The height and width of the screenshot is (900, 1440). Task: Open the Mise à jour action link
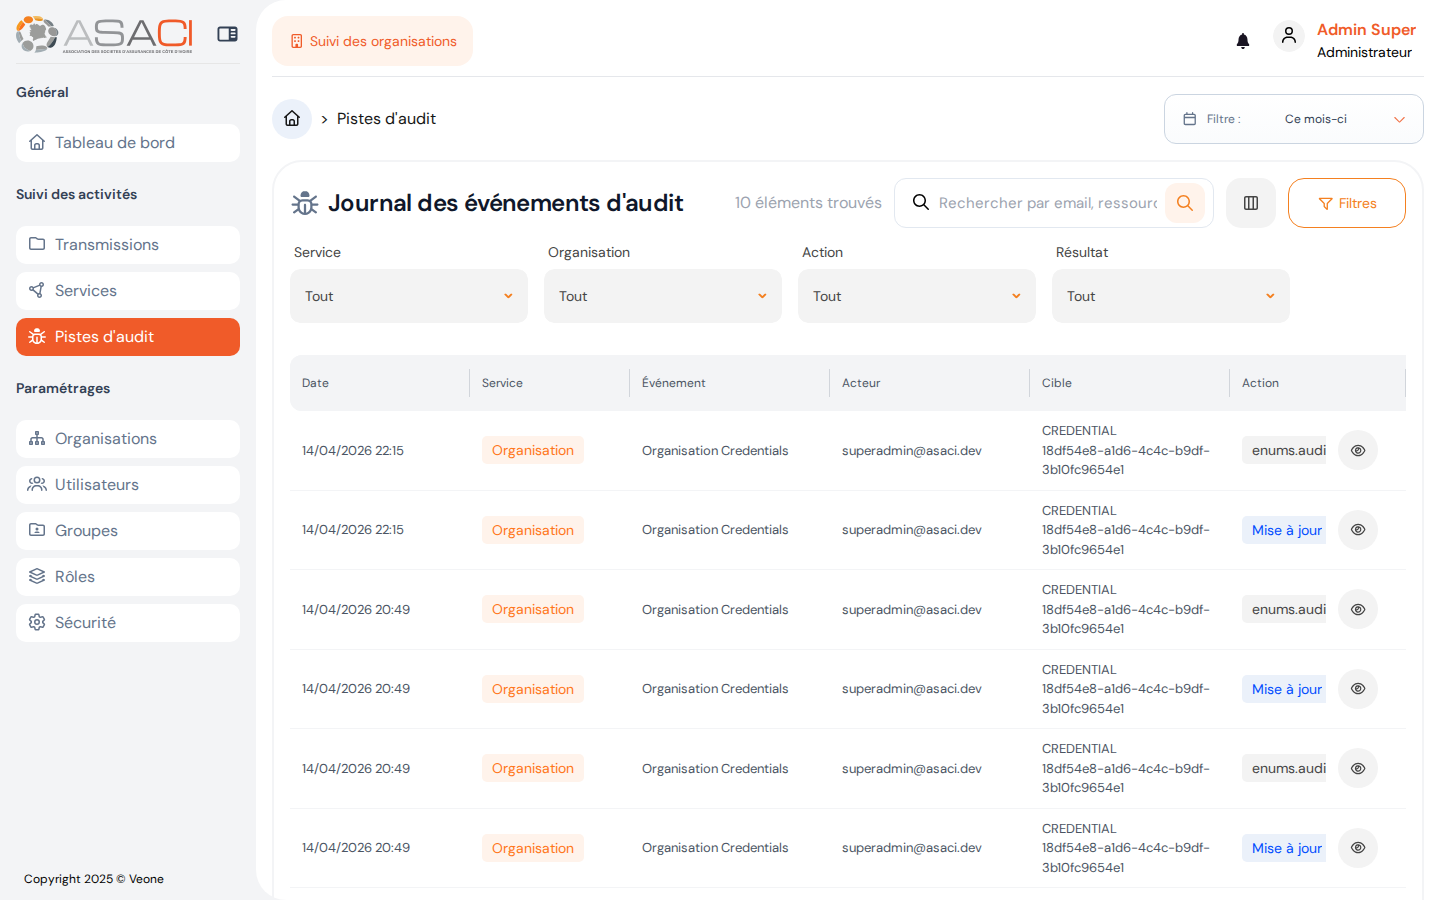point(1284,530)
